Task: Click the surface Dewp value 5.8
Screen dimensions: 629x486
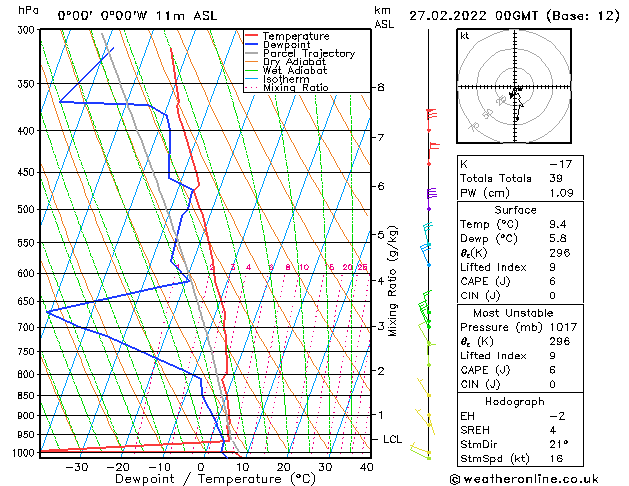Action: (558, 238)
